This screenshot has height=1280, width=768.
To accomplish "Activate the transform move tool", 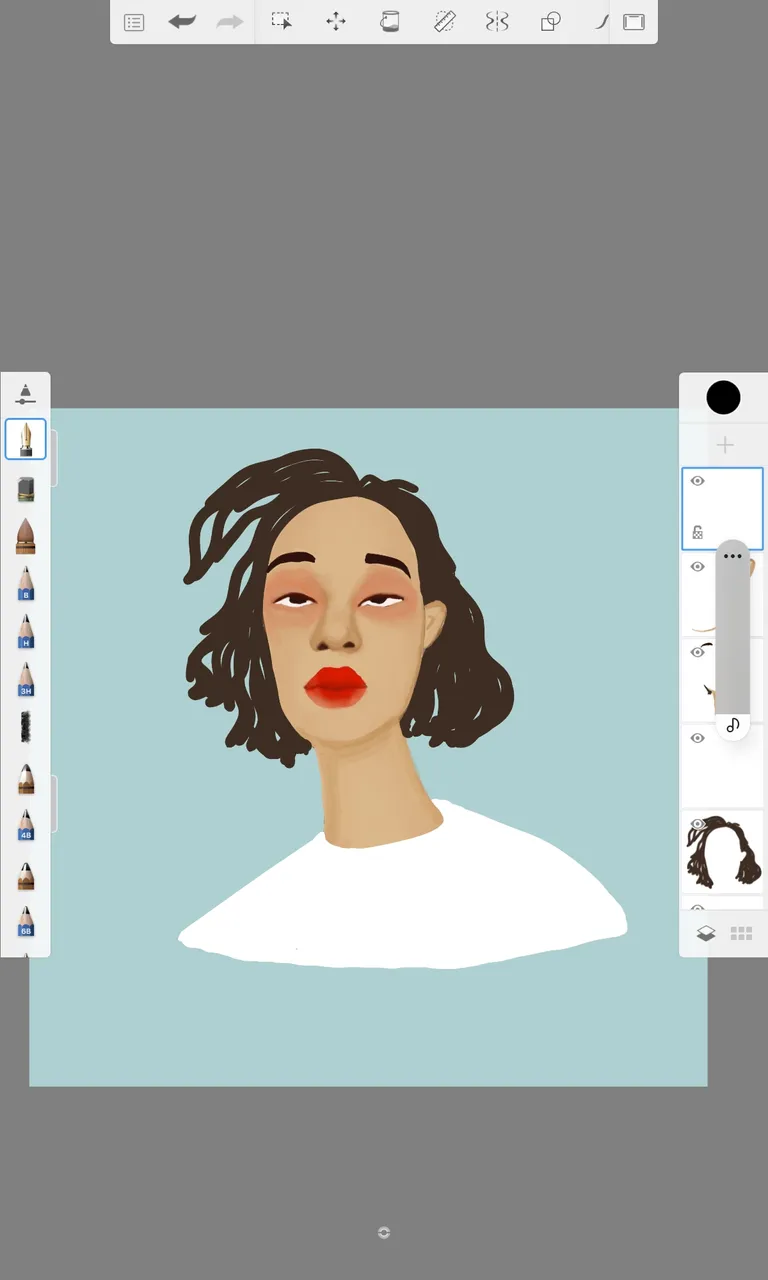I will (336, 21).
